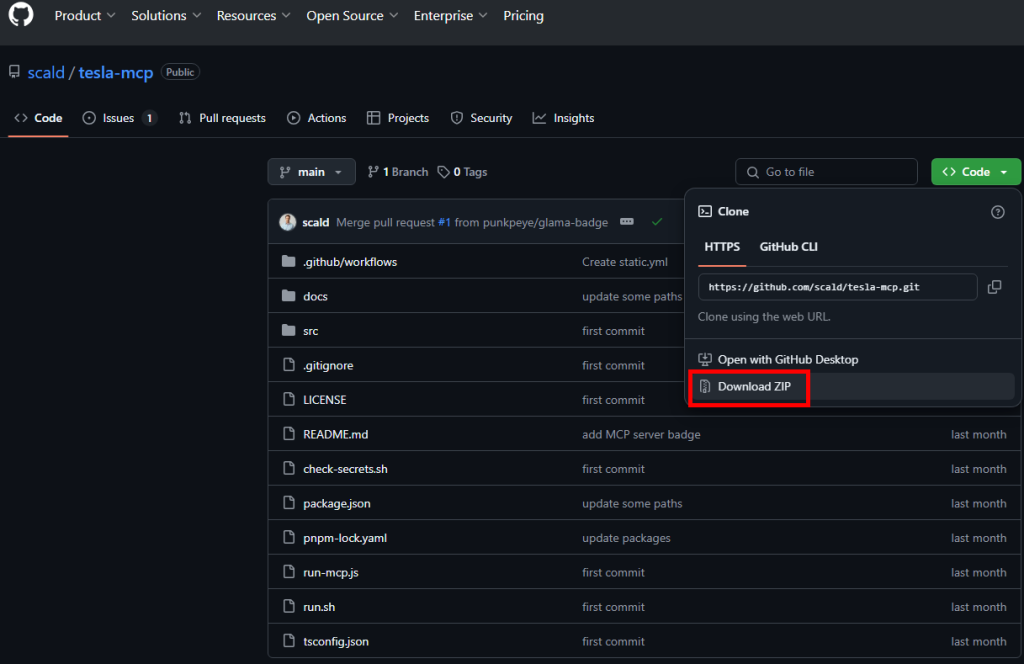The height and width of the screenshot is (664, 1024).
Task: Open commit message 'add MCP server badge'
Action: pos(641,434)
